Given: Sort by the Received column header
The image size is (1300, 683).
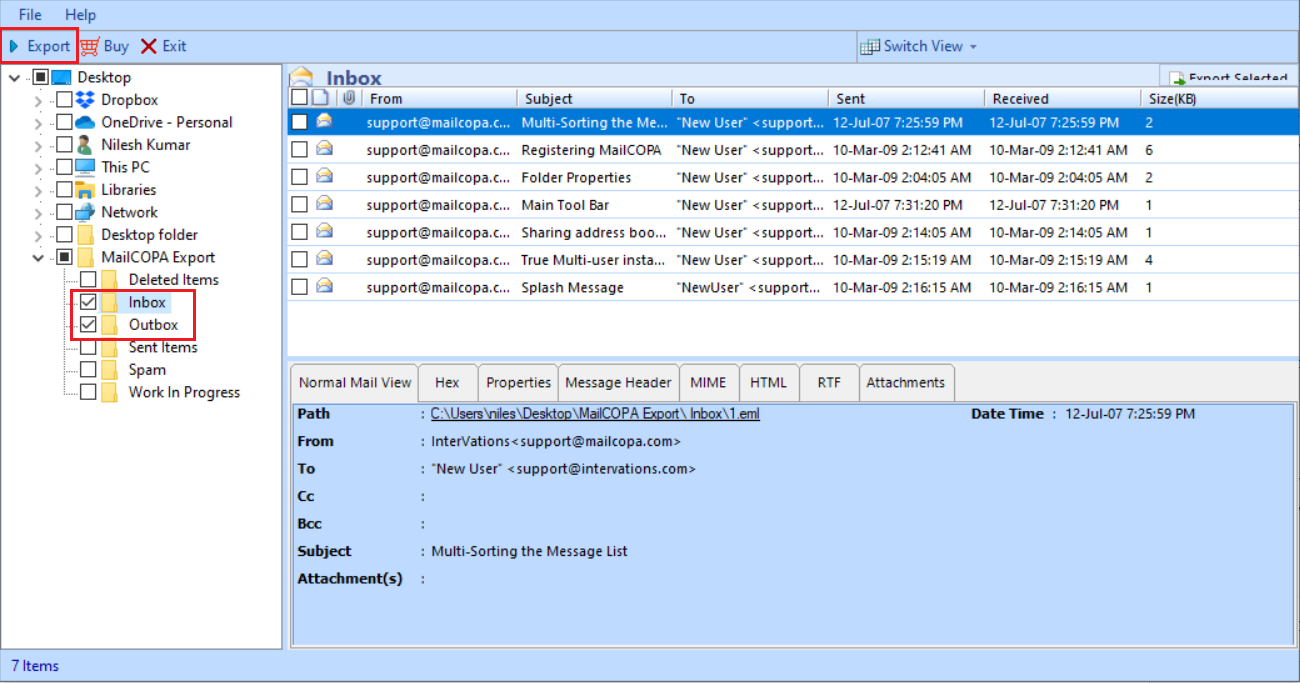Looking at the screenshot, I should pos(1063,98).
